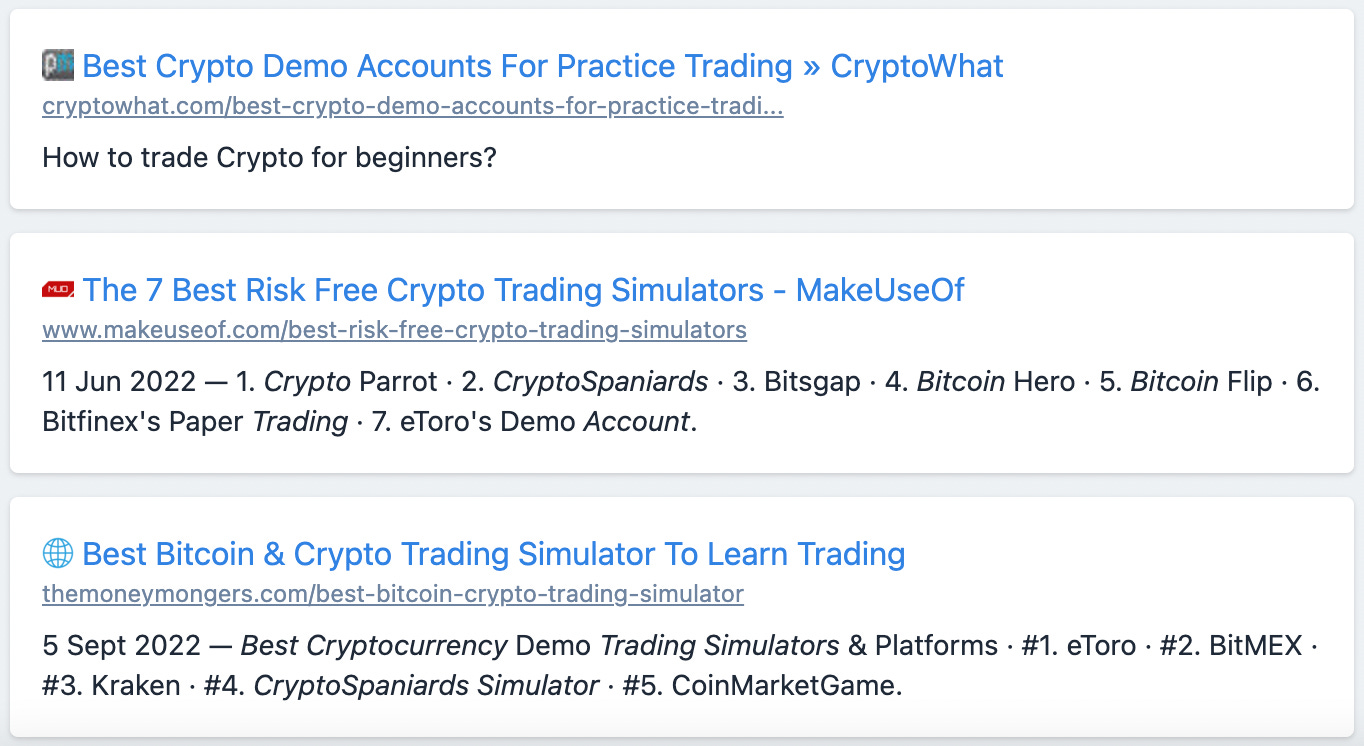Select the "How to trade Crypto for beginners?" snippet

coord(268,157)
